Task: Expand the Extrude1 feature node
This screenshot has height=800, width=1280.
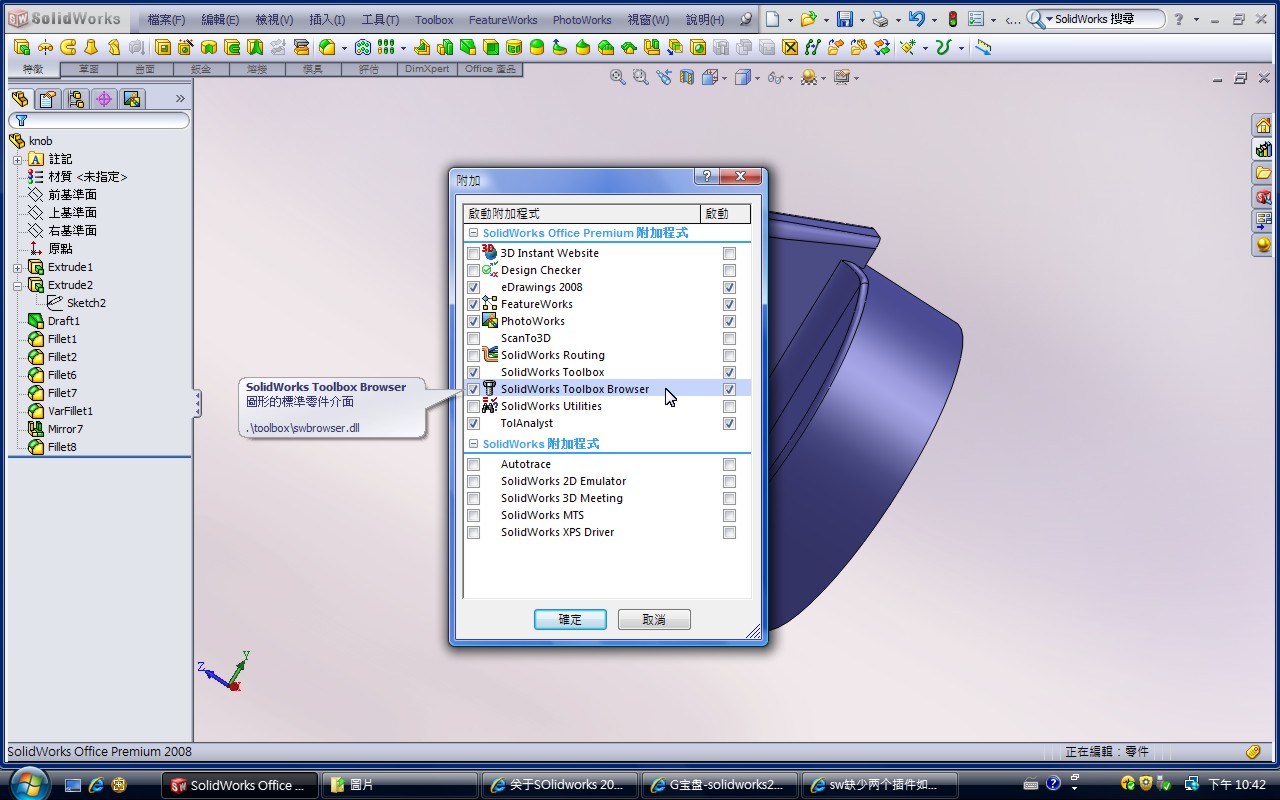Action: click(x=17, y=267)
